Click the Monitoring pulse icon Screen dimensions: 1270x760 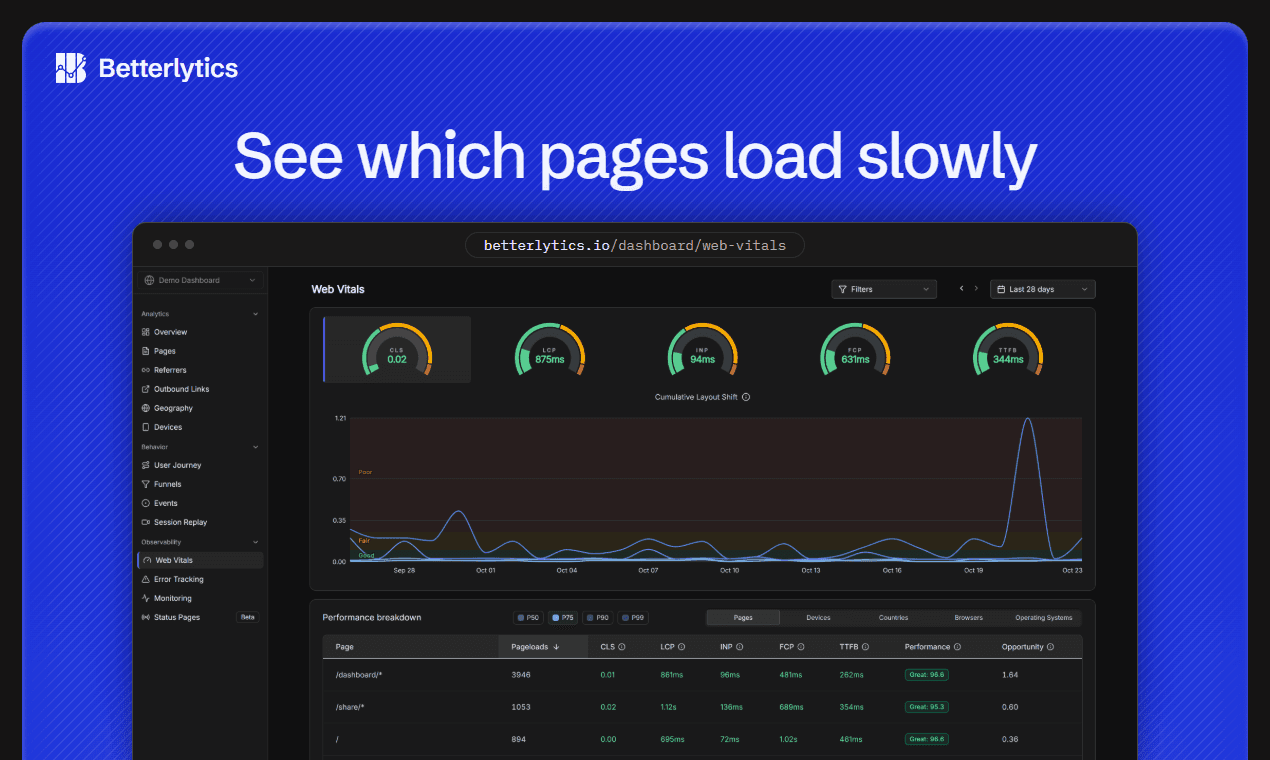pyautogui.click(x=146, y=598)
